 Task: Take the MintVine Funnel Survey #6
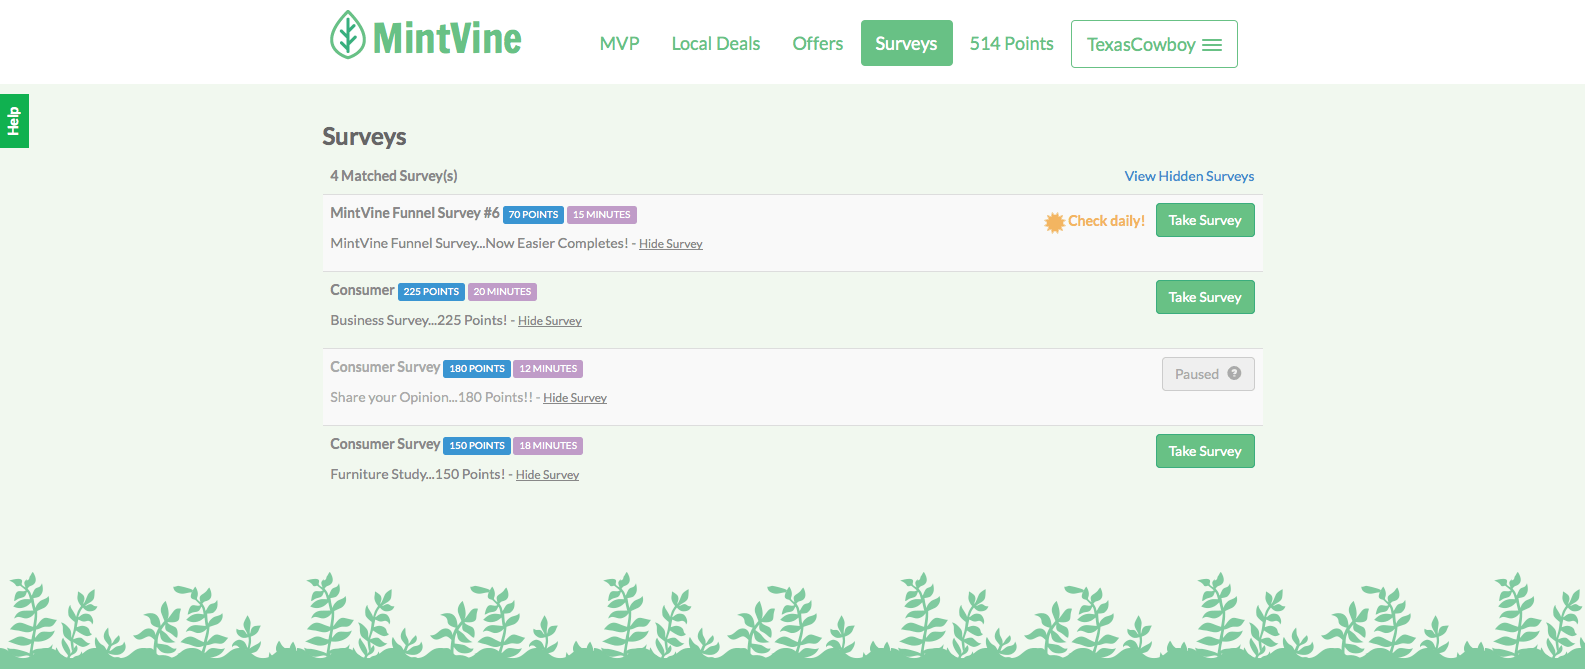tap(1205, 220)
